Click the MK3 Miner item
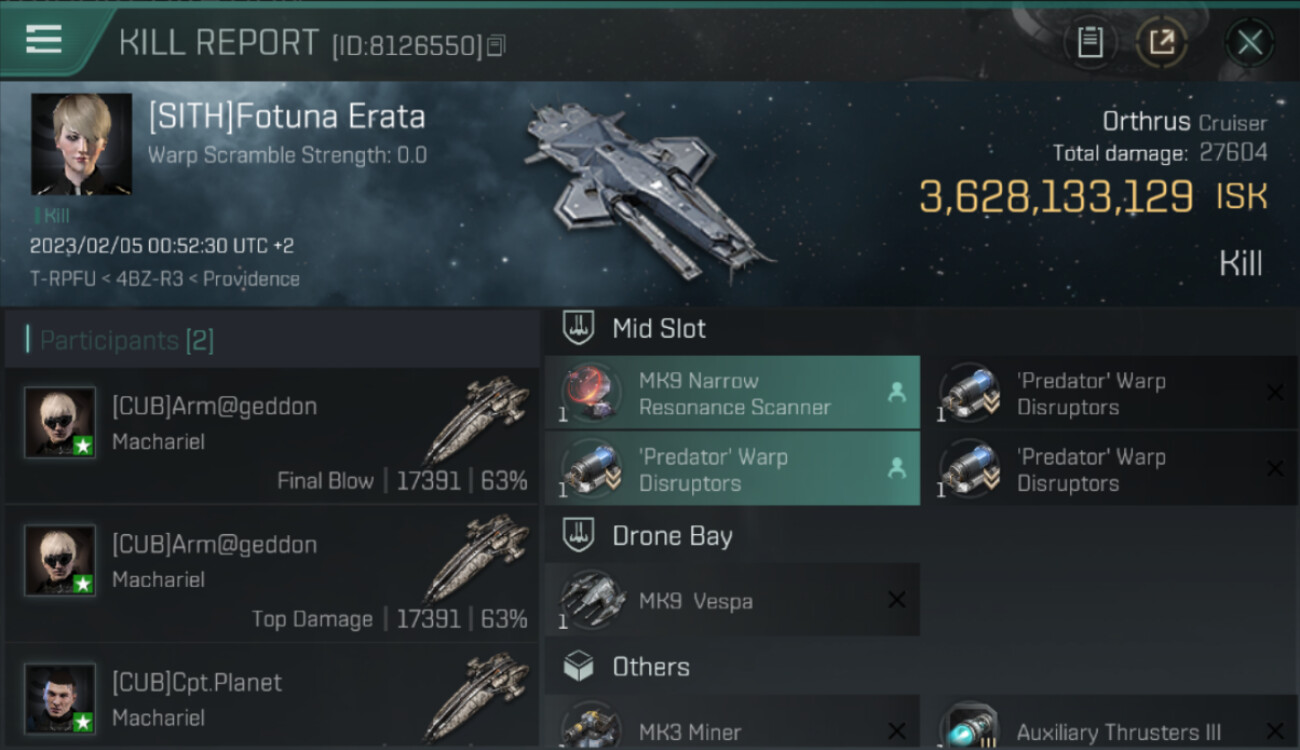This screenshot has width=1300, height=750. pos(732,727)
